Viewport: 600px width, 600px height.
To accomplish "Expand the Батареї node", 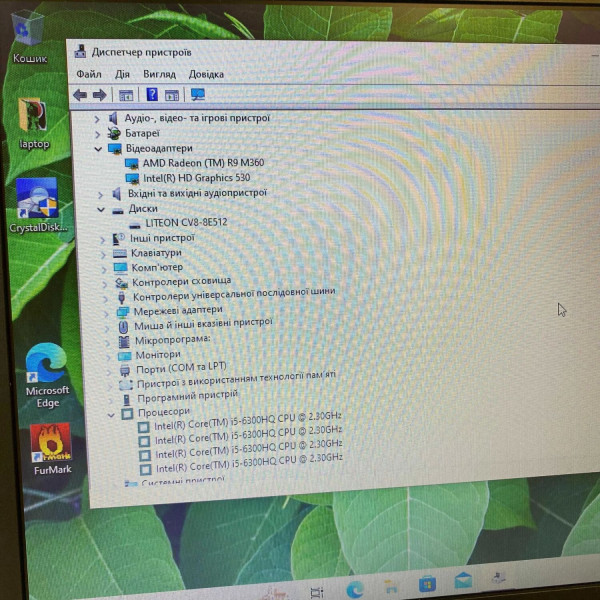I will [x=98, y=134].
